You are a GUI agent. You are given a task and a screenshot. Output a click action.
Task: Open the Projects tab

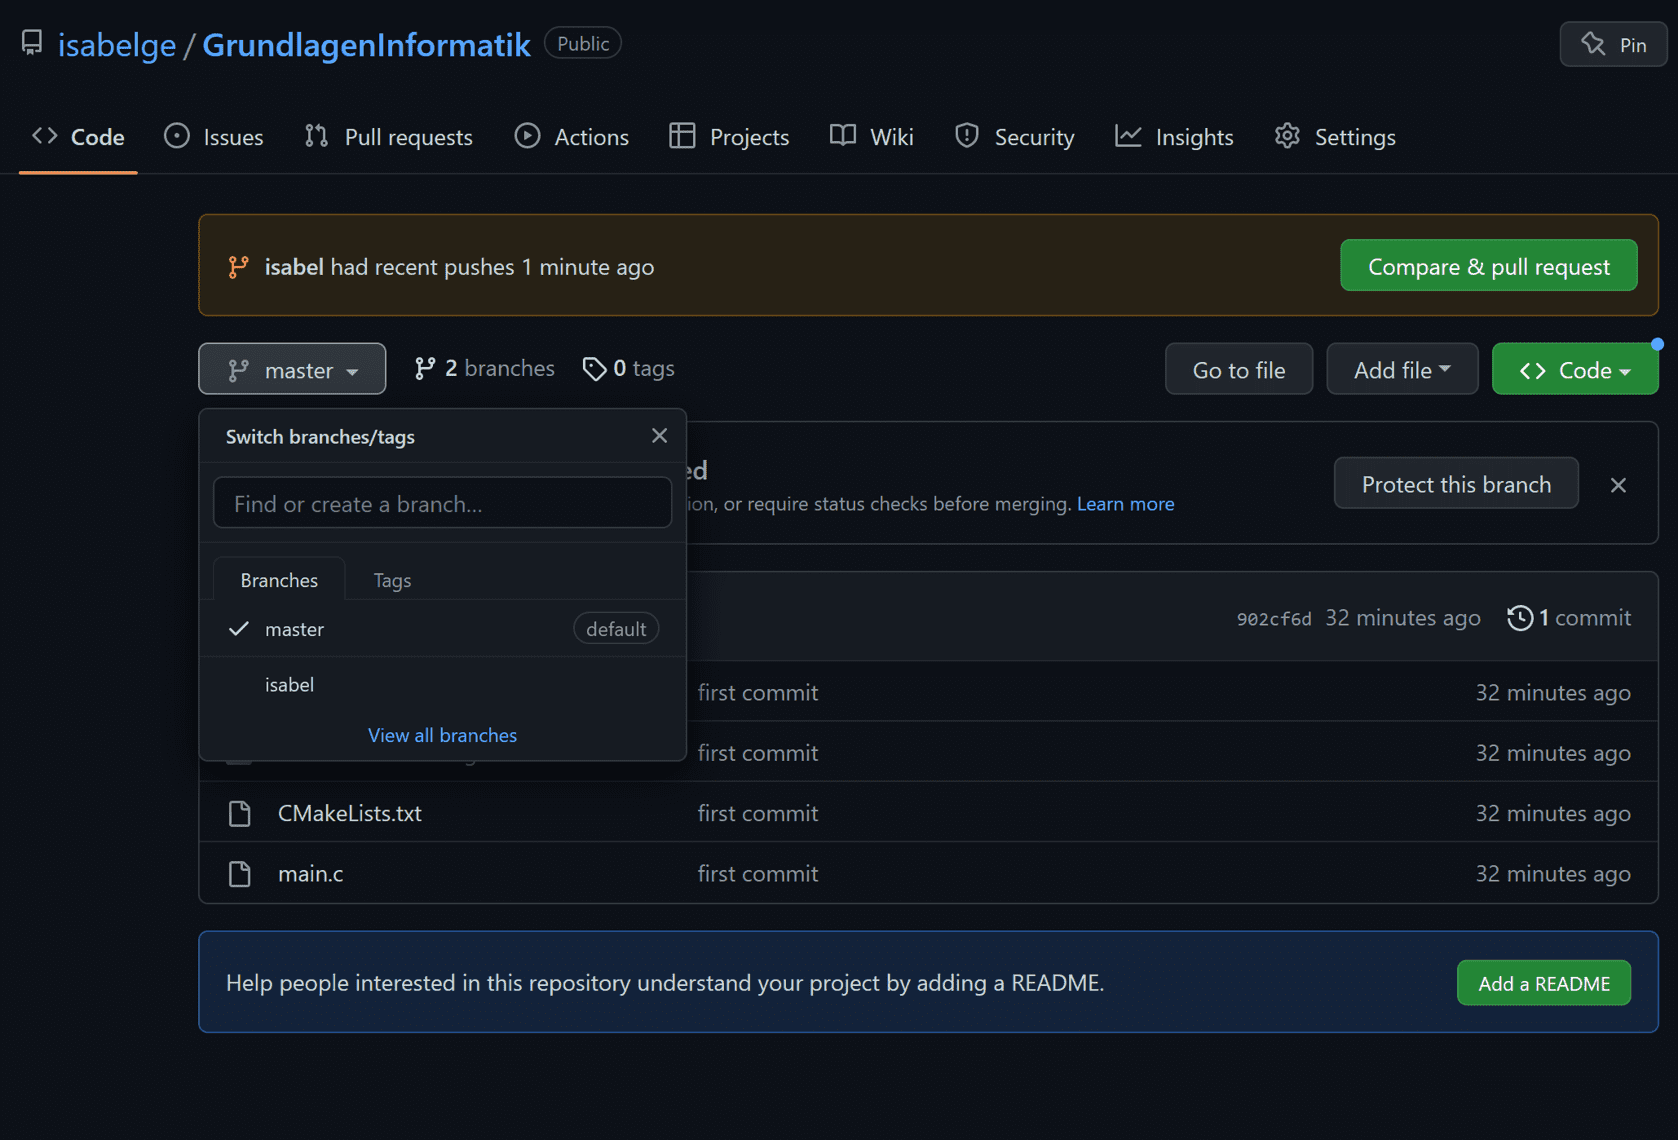[x=729, y=137]
